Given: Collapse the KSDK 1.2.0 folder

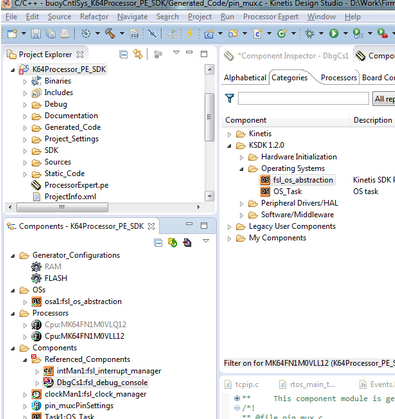Looking at the screenshot, I should [x=229, y=146].
